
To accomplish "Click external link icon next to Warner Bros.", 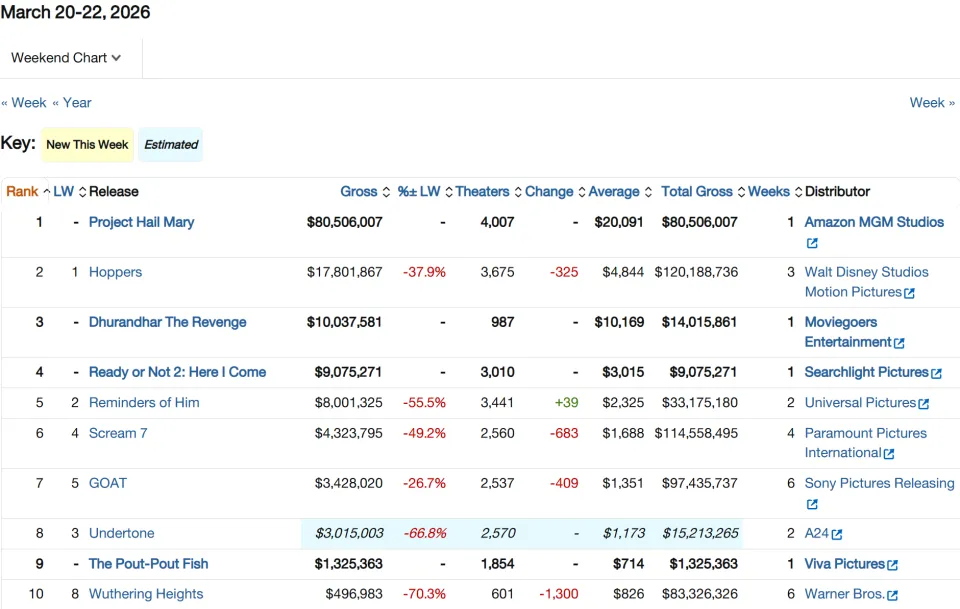I will click(893, 595).
